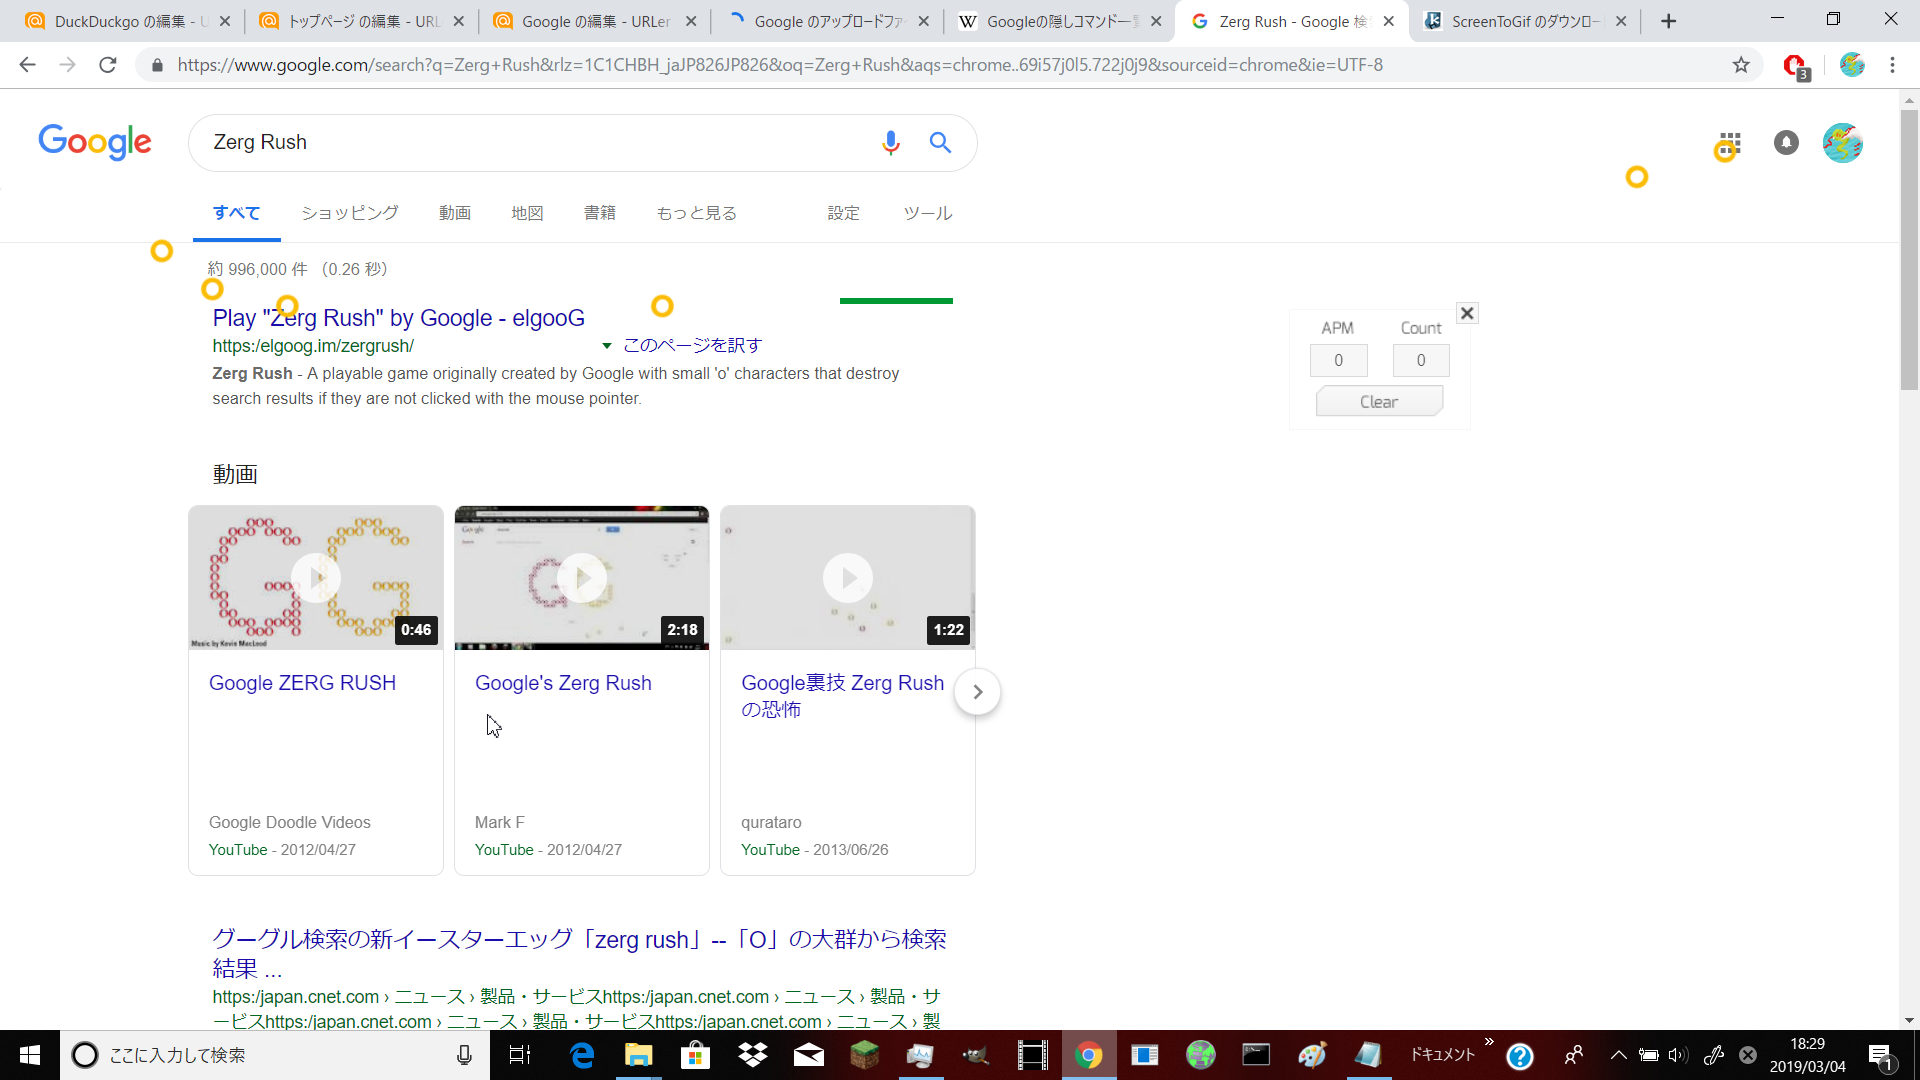Open File Explorer from taskbar

tap(638, 1055)
